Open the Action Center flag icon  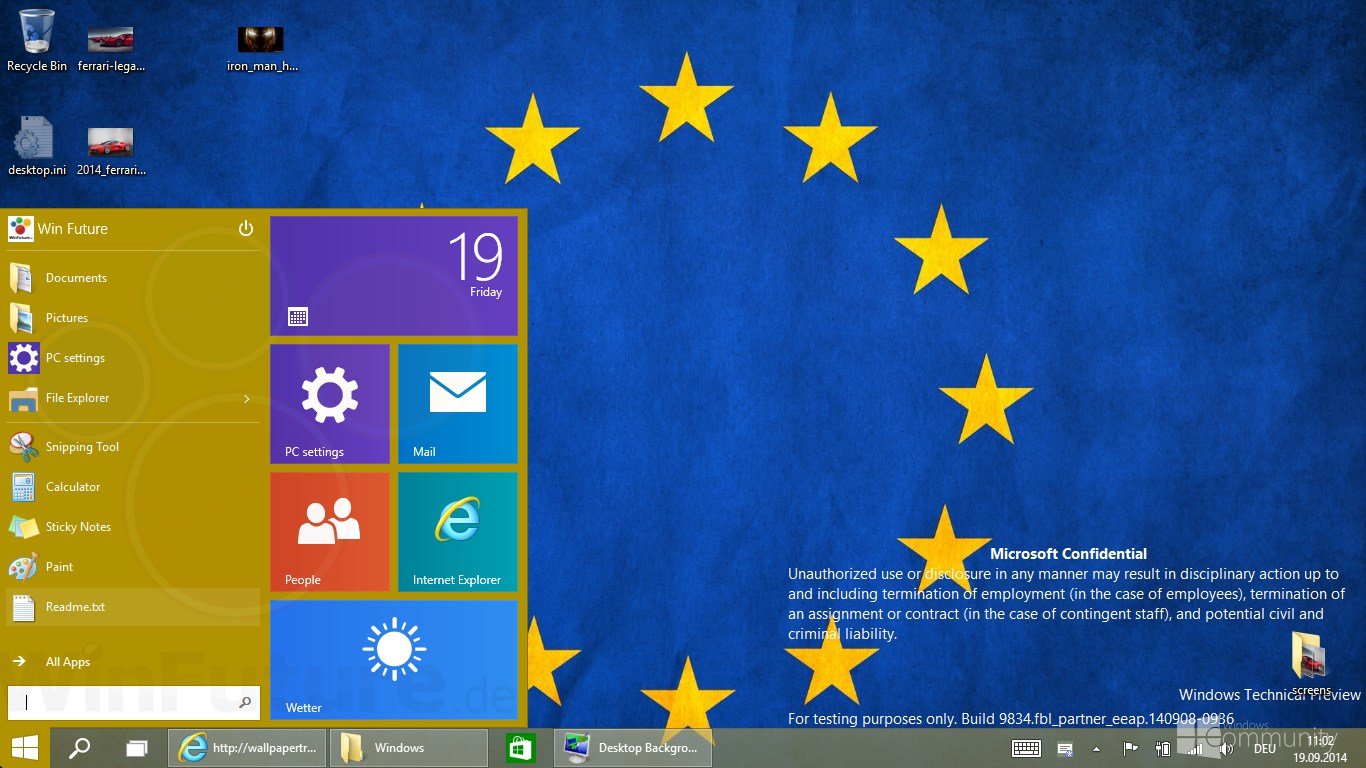tap(1131, 749)
